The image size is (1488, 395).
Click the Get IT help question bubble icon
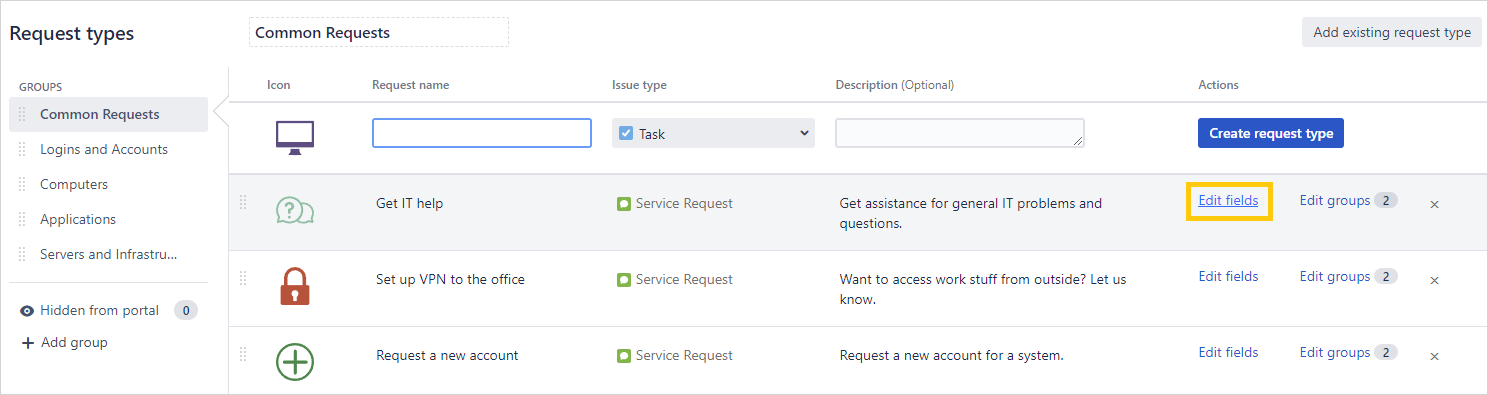point(294,210)
